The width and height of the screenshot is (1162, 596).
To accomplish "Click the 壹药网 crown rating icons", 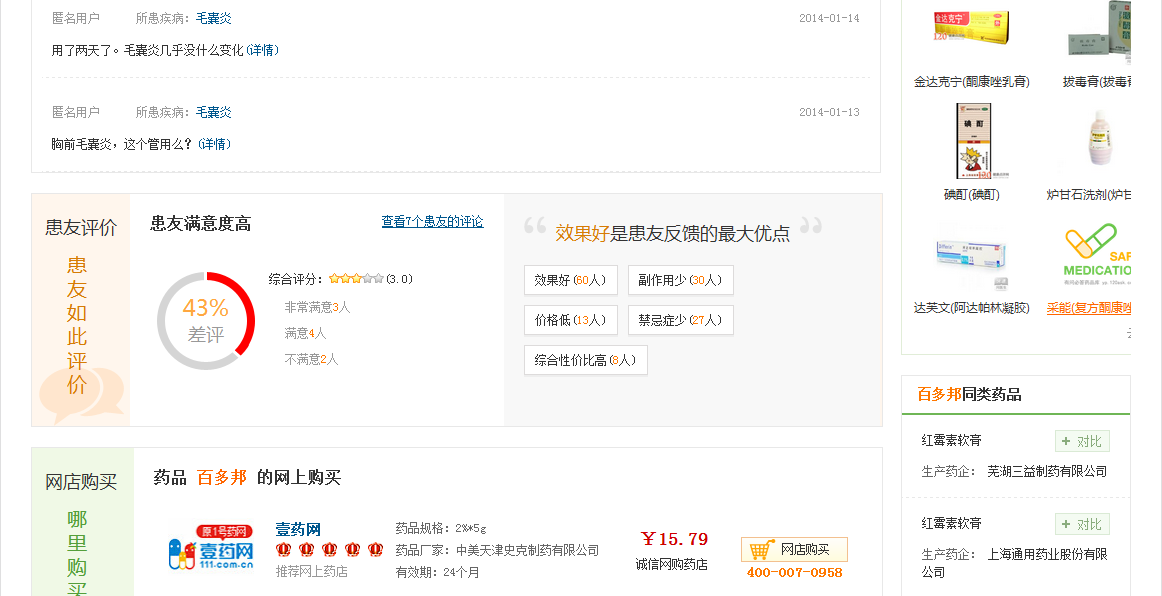I will pos(329,550).
